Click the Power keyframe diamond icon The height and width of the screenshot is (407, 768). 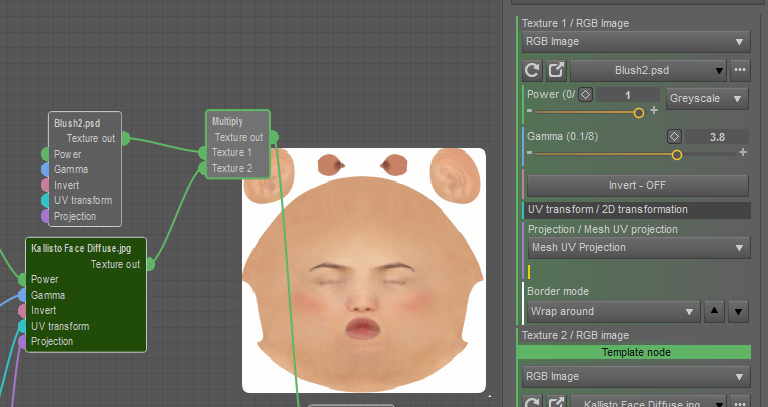coord(585,95)
